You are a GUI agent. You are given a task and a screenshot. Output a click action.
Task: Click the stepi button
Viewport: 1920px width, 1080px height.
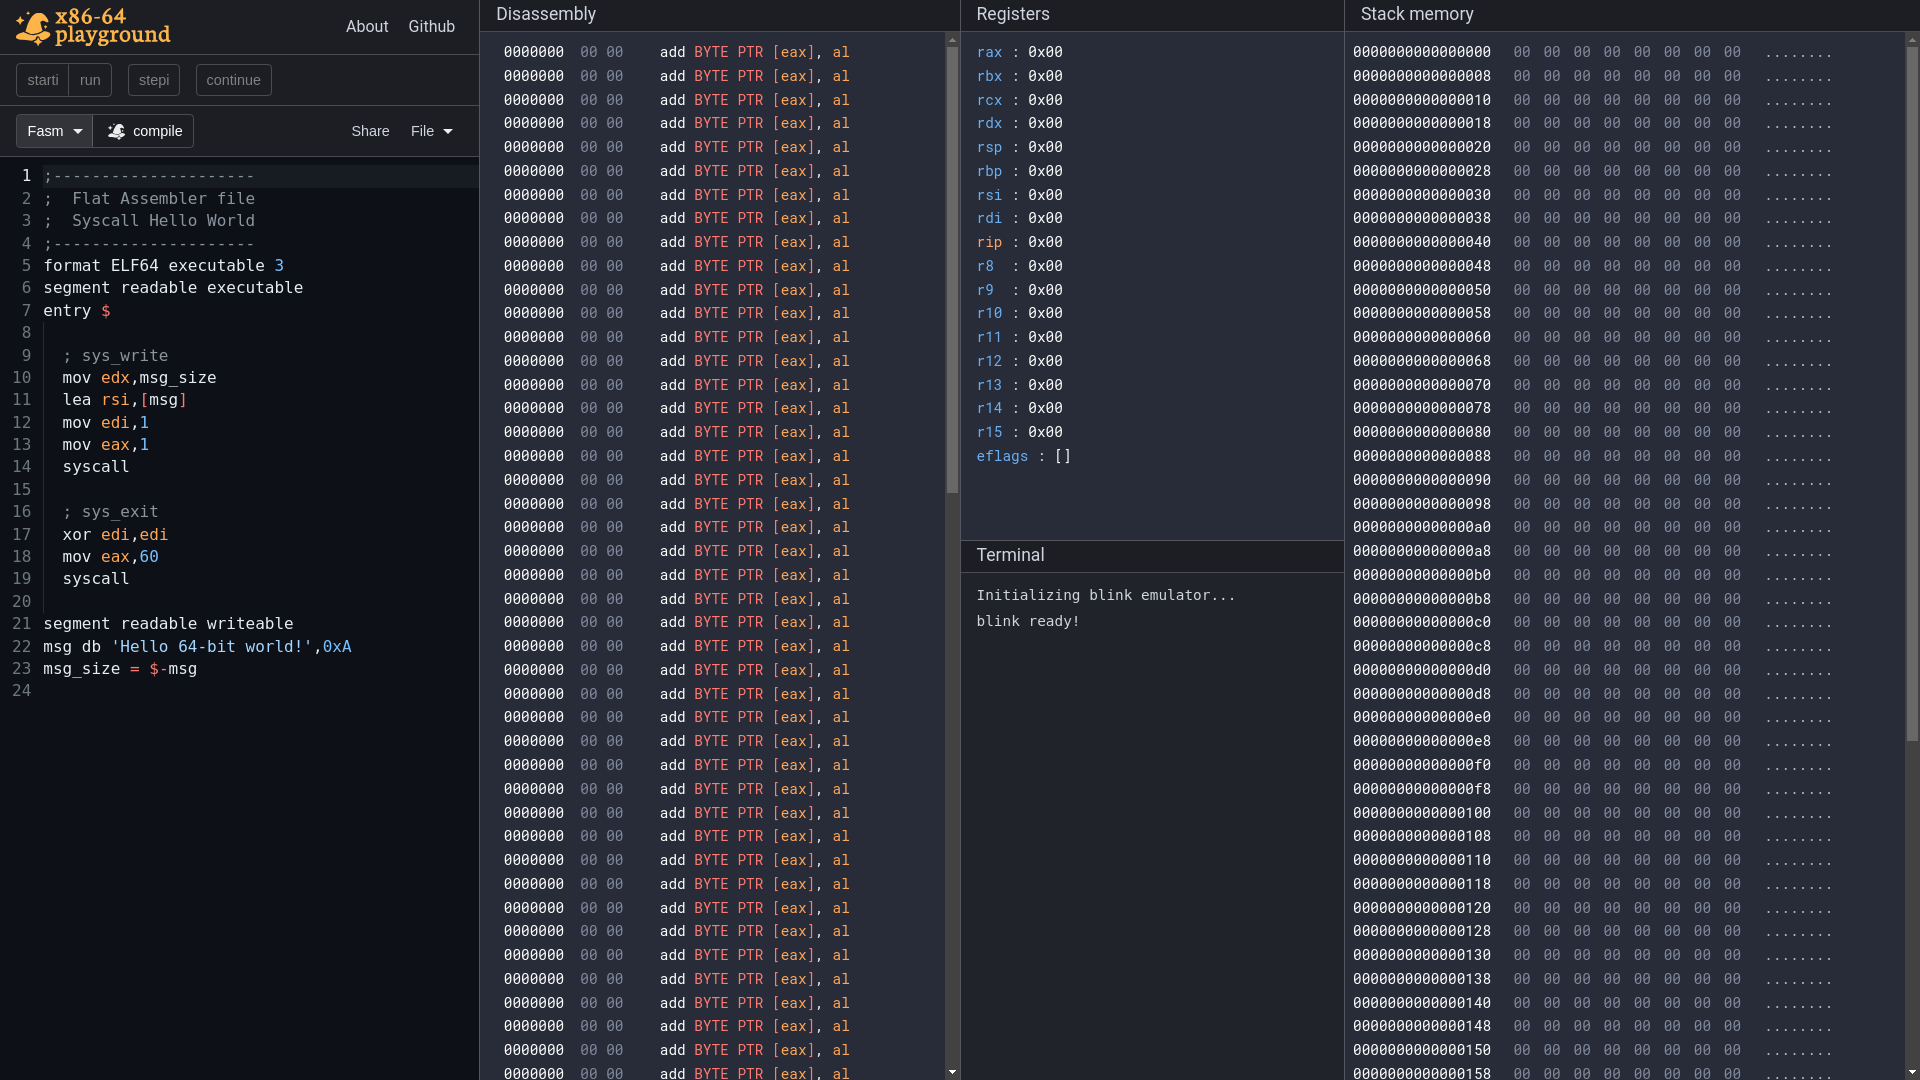[x=154, y=80]
